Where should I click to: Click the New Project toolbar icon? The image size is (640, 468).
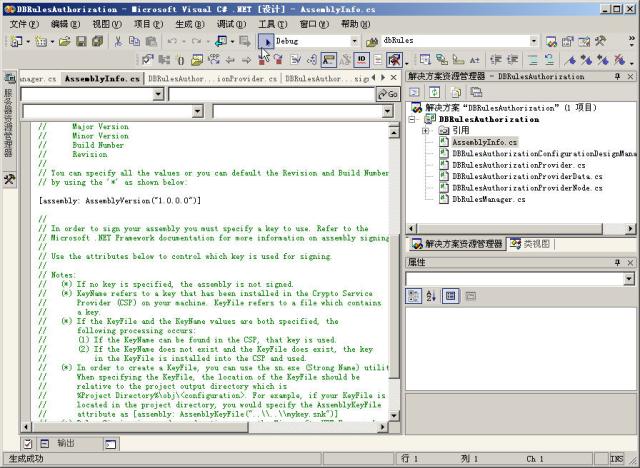16,41
